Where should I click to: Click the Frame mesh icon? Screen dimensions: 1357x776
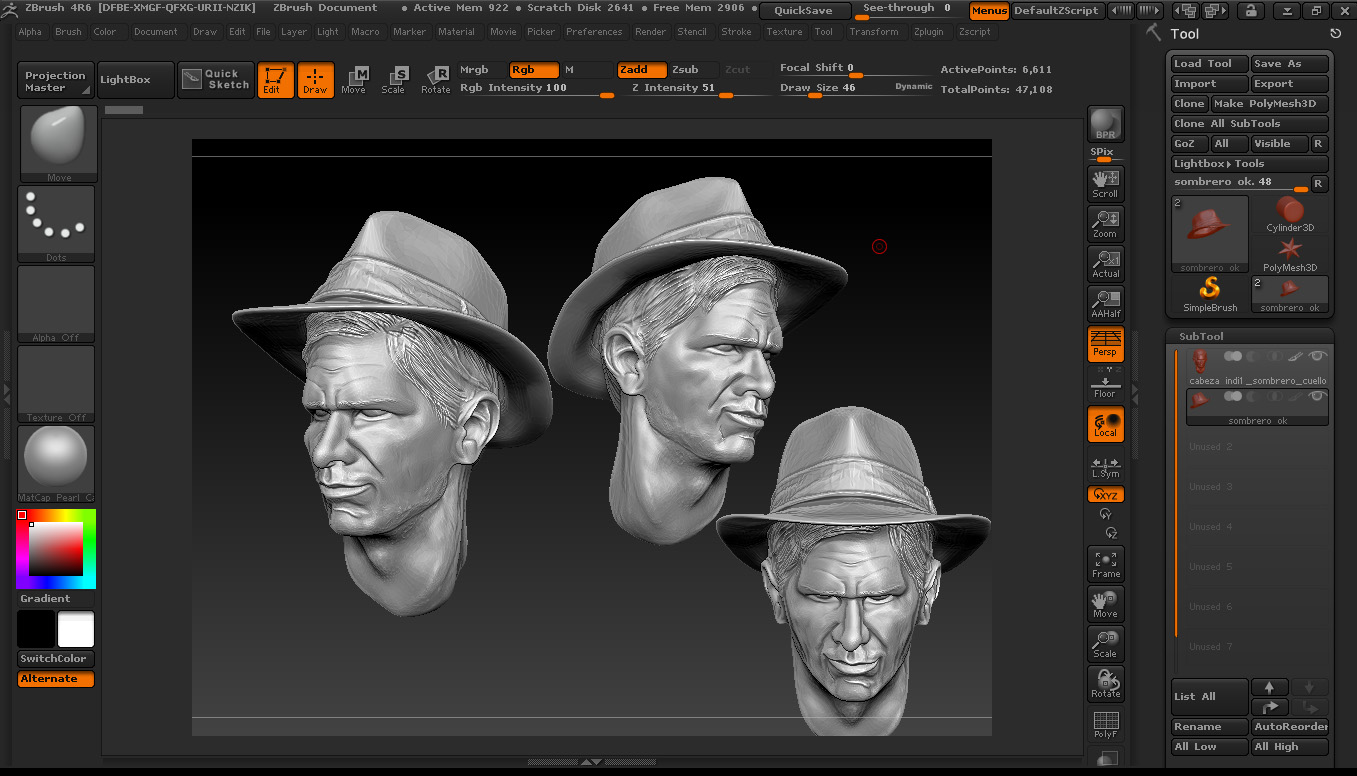(x=1105, y=563)
